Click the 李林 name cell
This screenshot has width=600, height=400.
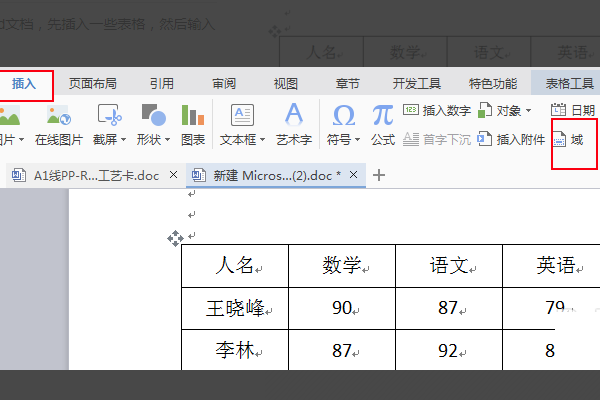[x=235, y=350]
